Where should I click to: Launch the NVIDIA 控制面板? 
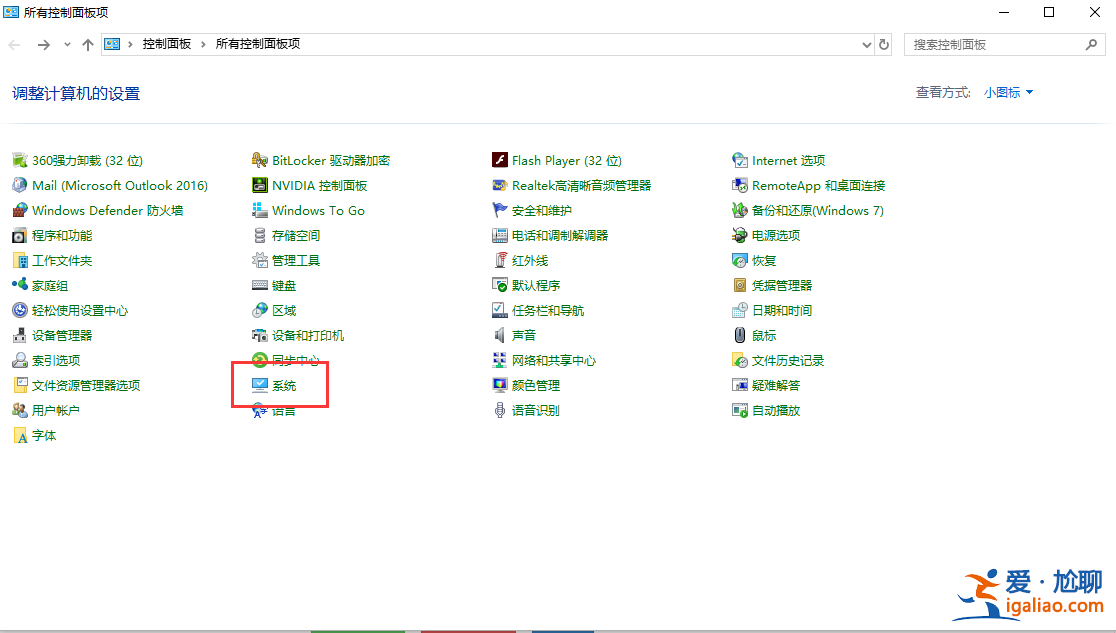315,185
